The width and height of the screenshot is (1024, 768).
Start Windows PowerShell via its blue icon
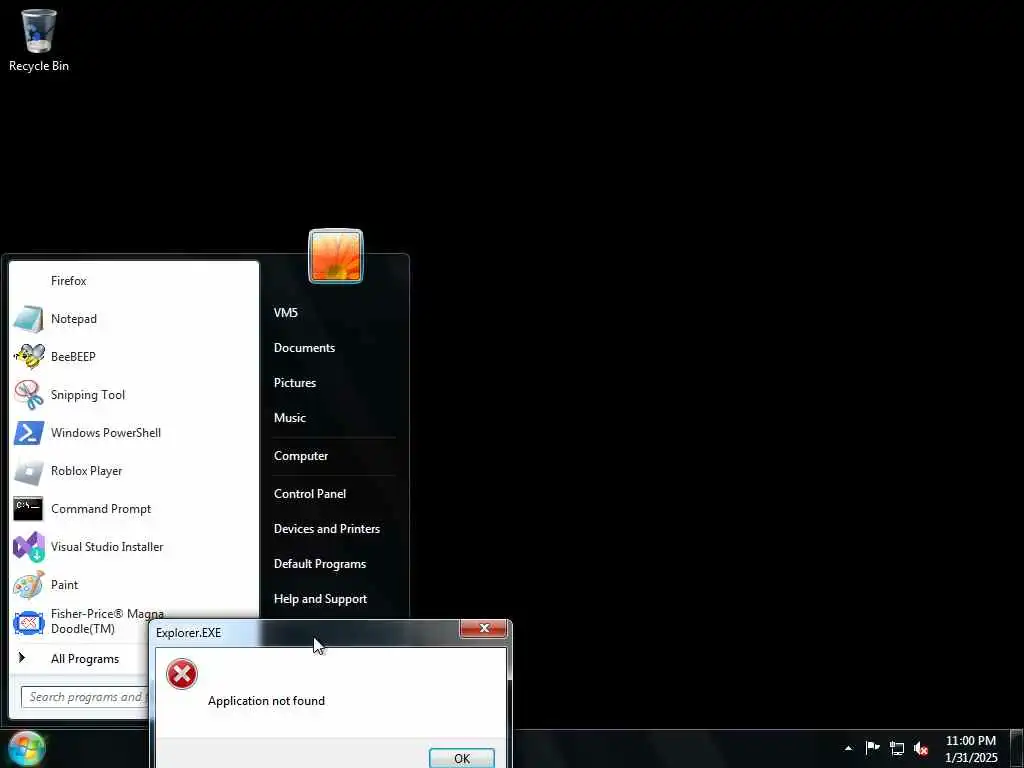[29, 432]
